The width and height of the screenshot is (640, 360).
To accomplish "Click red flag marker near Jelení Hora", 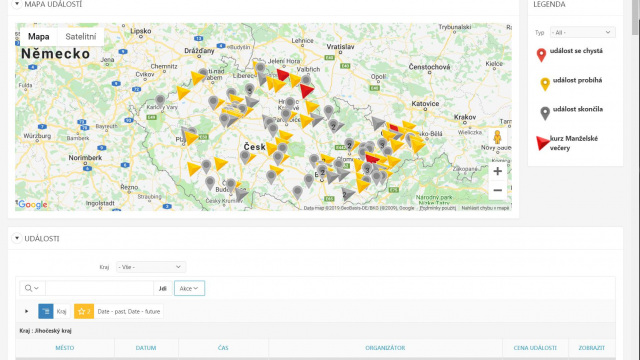I will click(282, 75).
